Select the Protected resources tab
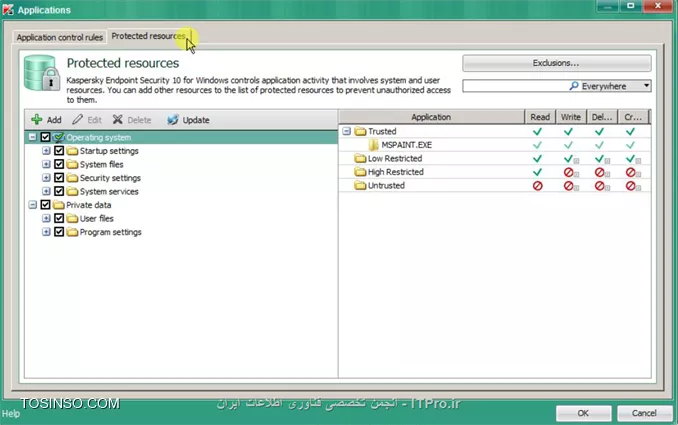The height and width of the screenshot is (425, 678). tap(149, 36)
